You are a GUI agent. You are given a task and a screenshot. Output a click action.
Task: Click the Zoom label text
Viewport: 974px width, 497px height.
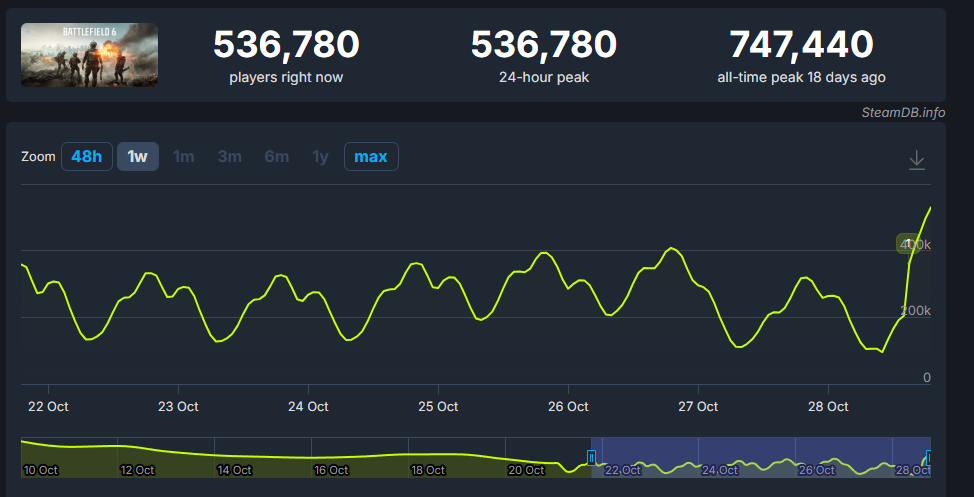tap(39, 157)
